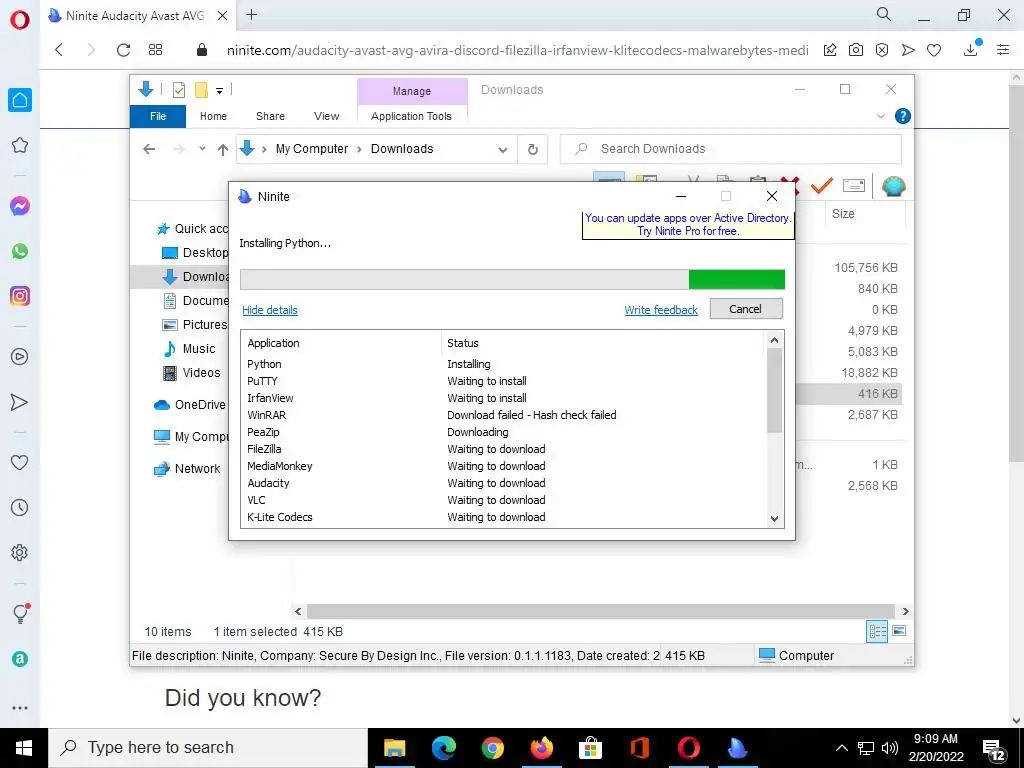Viewport: 1024px width, 768px height.
Task: Open the address bar history dropdown
Action: click(503, 150)
